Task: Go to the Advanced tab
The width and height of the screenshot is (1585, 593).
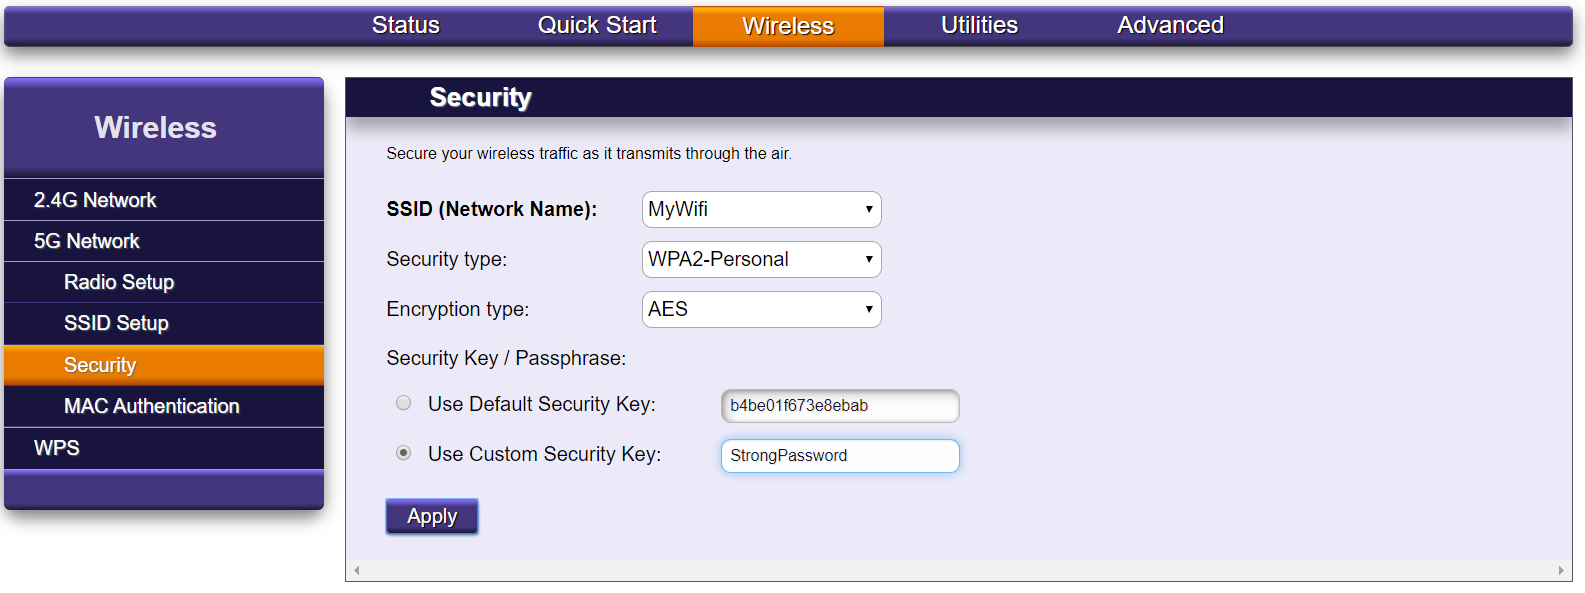Action: 1170,26
